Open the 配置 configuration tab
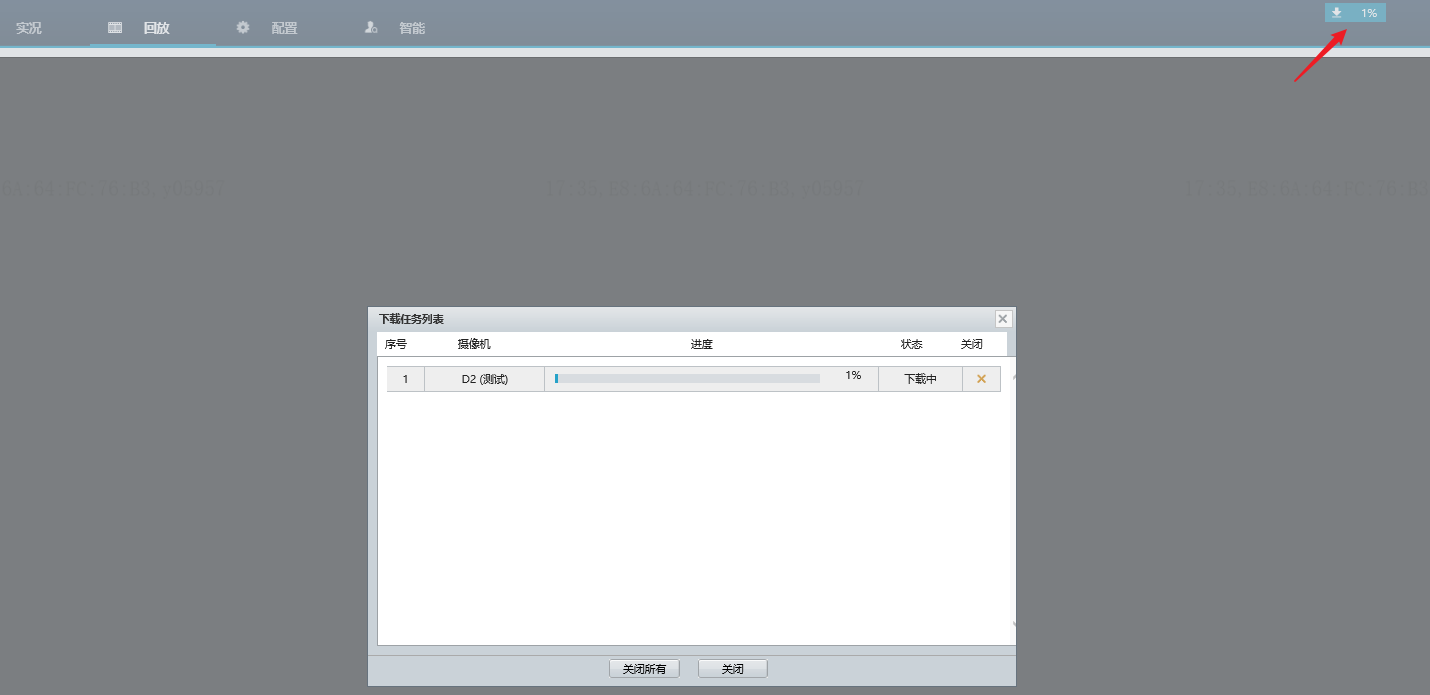Screen dimensions: 1430x695 click(x=284, y=28)
